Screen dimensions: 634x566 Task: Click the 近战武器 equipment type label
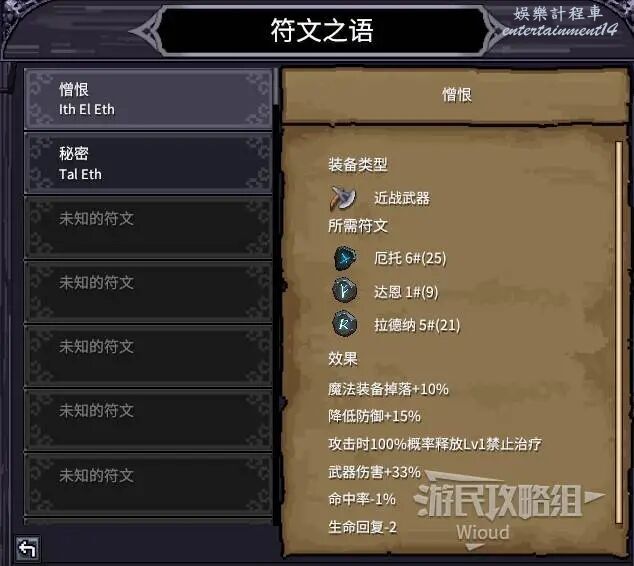(402, 198)
